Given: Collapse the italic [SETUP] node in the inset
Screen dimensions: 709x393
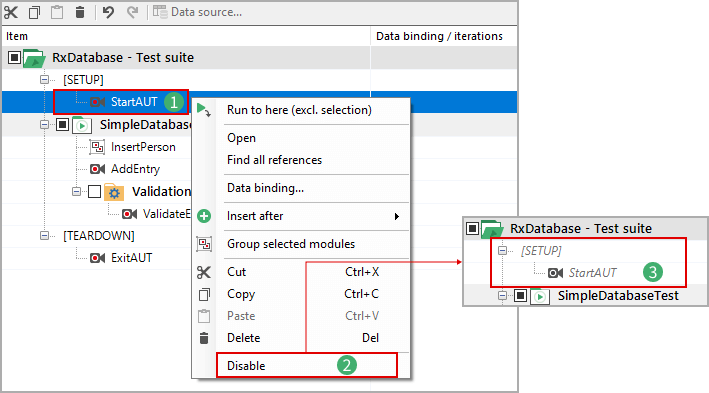Looking at the screenshot, I should [502, 251].
